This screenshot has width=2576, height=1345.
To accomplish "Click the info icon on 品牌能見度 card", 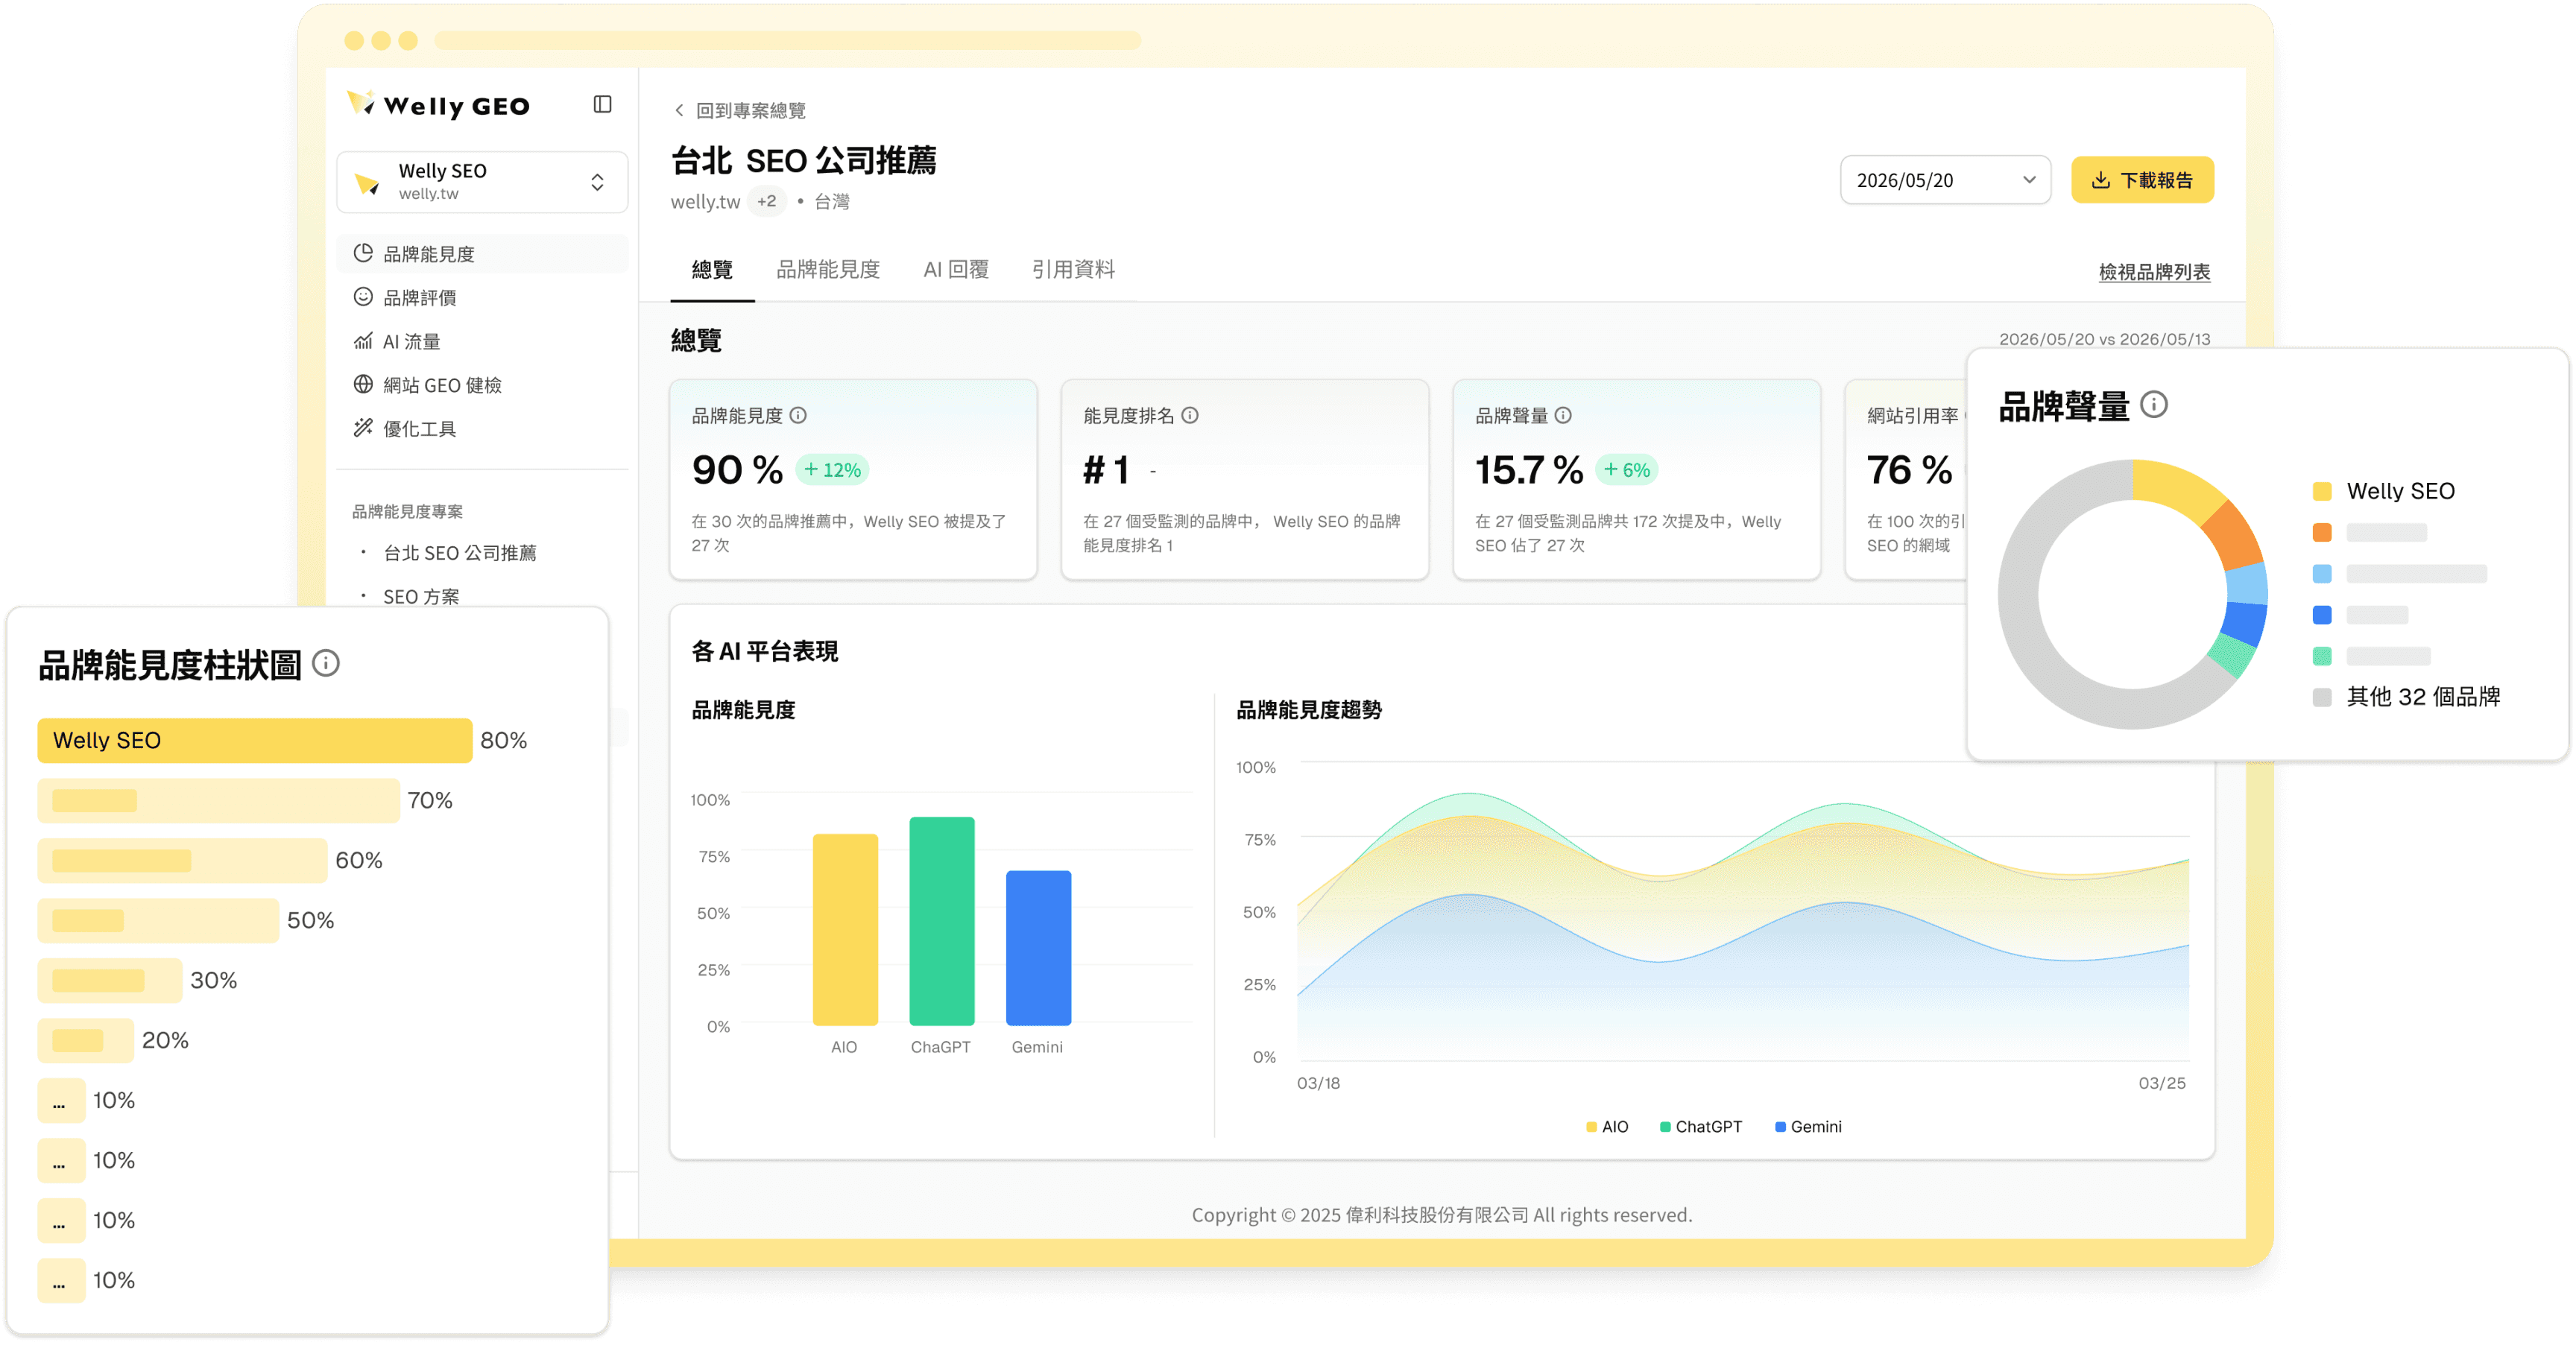I will 798,415.
